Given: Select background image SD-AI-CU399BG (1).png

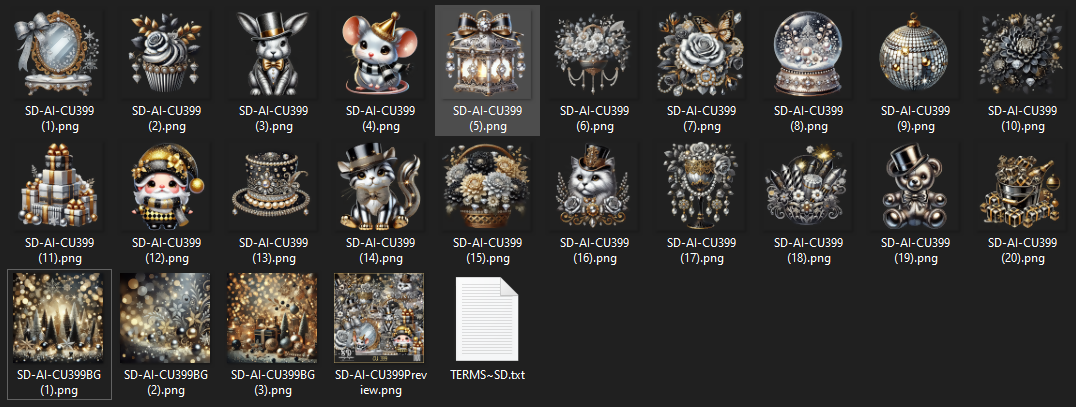Looking at the screenshot, I should tap(59, 318).
